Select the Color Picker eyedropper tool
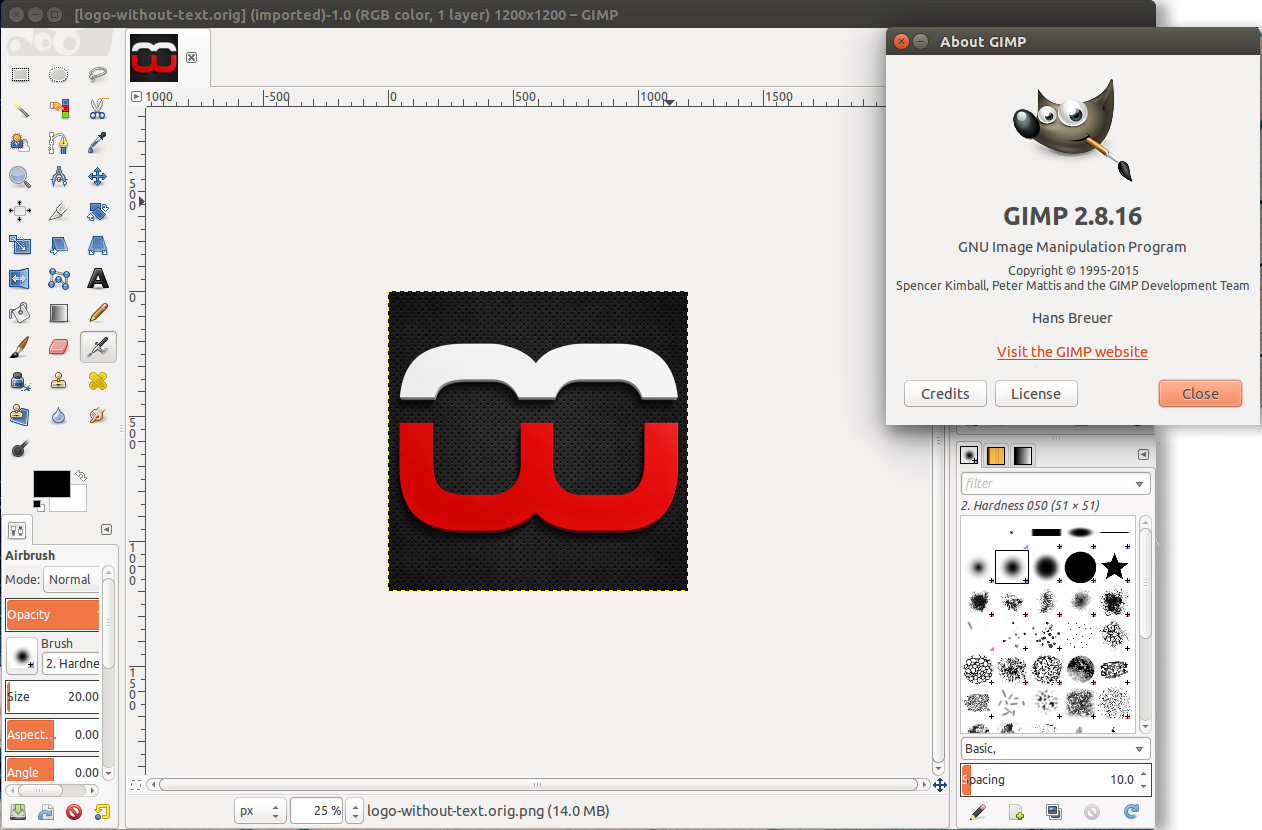This screenshot has width=1262, height=830. [98, 142]
